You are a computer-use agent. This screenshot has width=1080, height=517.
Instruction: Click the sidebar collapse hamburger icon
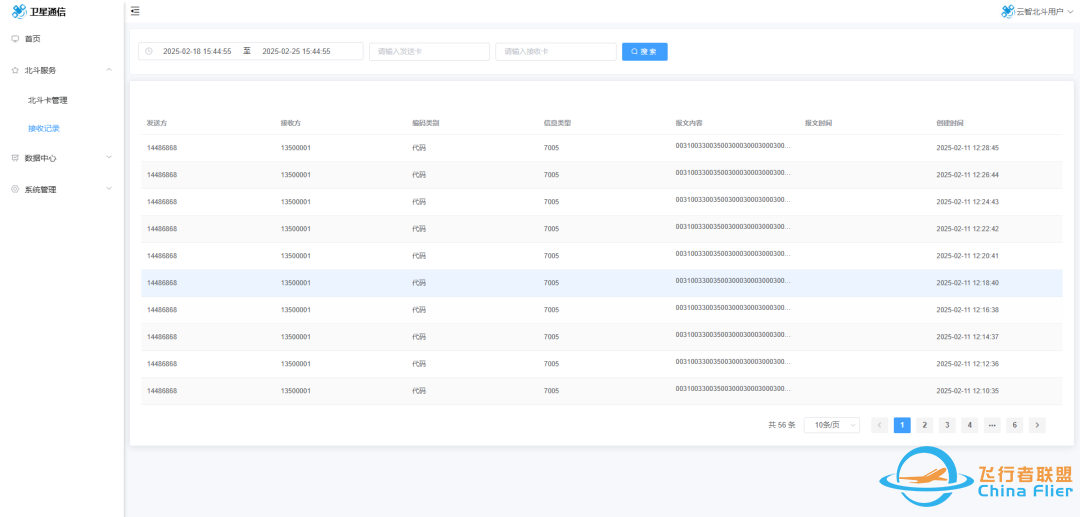point(135,11)
